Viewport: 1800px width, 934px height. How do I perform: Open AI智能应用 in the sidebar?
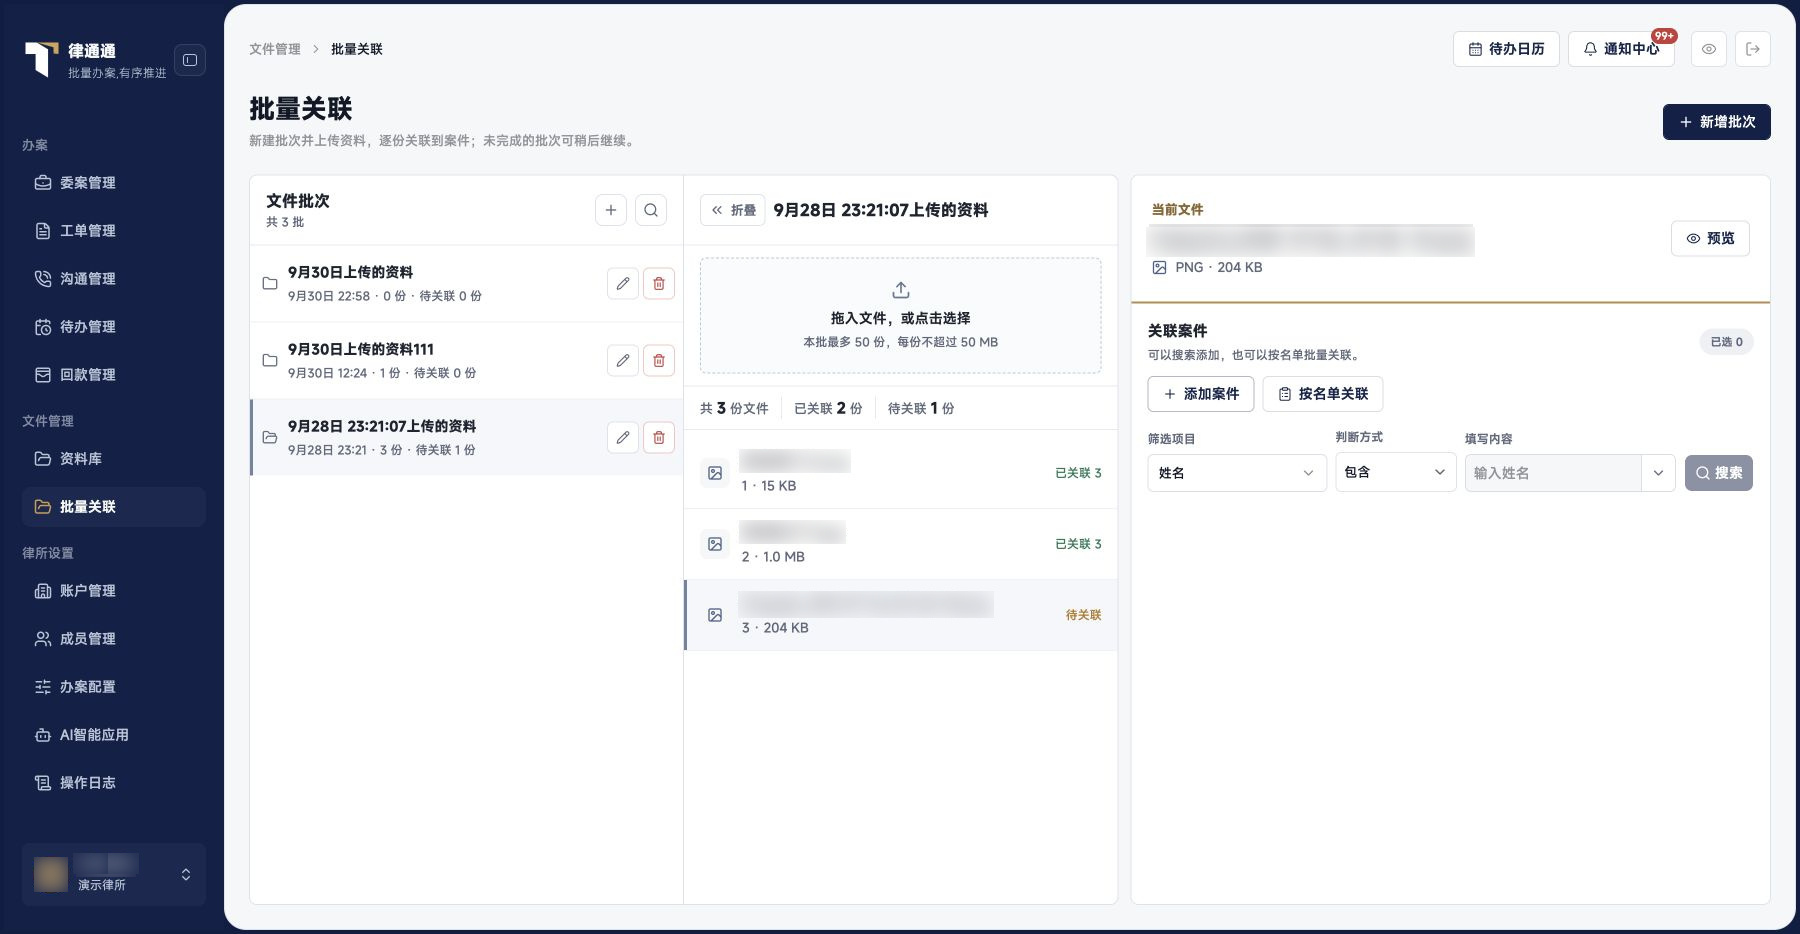click(x=114, y=735)
